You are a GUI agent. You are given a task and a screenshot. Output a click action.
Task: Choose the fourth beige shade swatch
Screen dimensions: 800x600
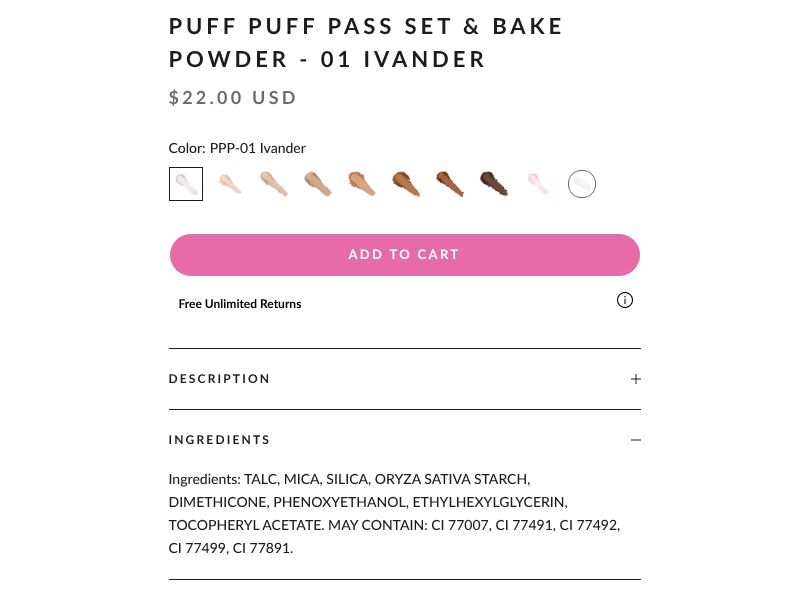[318, 183]
